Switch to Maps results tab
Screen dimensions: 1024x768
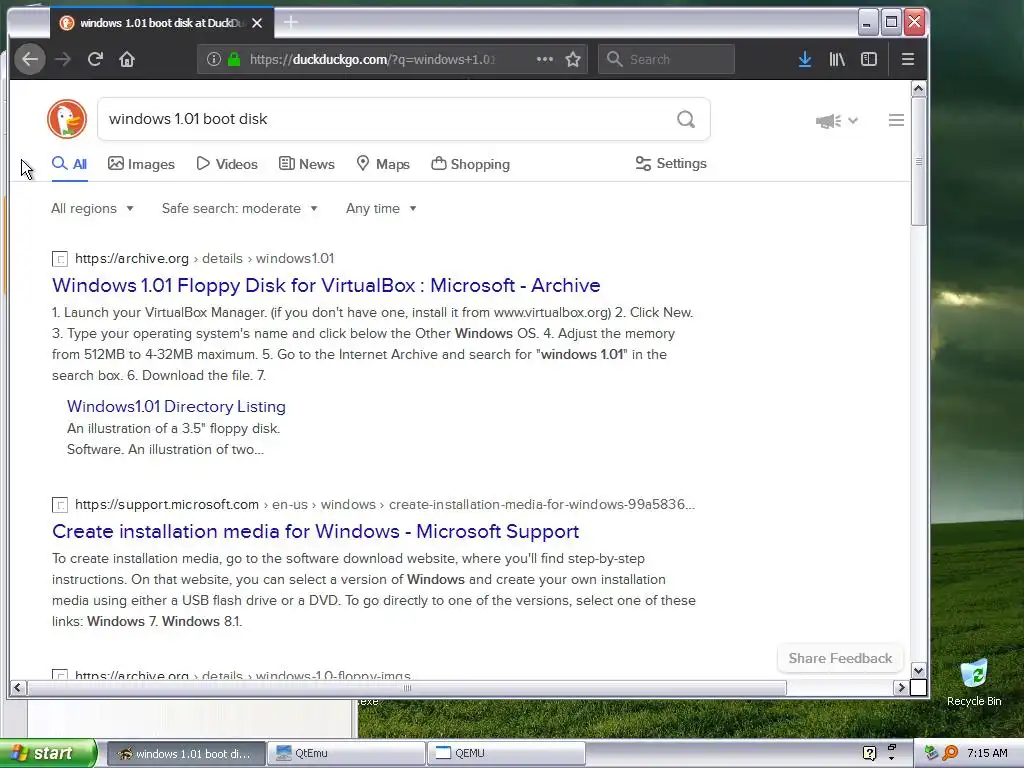click(383, 164)
